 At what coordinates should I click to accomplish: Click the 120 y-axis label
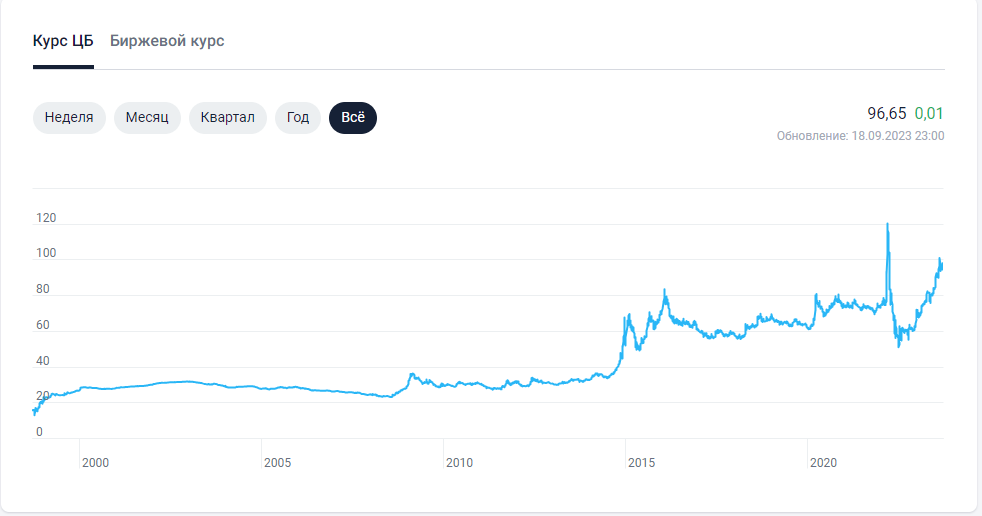[x=46, y=218]
